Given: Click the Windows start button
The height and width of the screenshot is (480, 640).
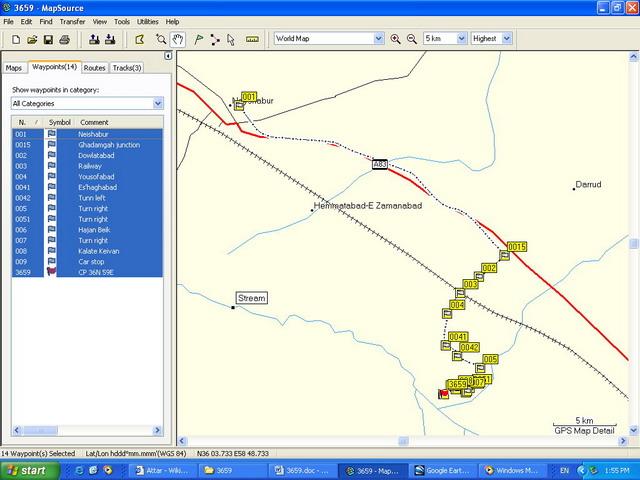Looking at the screenshot, I should (29, 471).
